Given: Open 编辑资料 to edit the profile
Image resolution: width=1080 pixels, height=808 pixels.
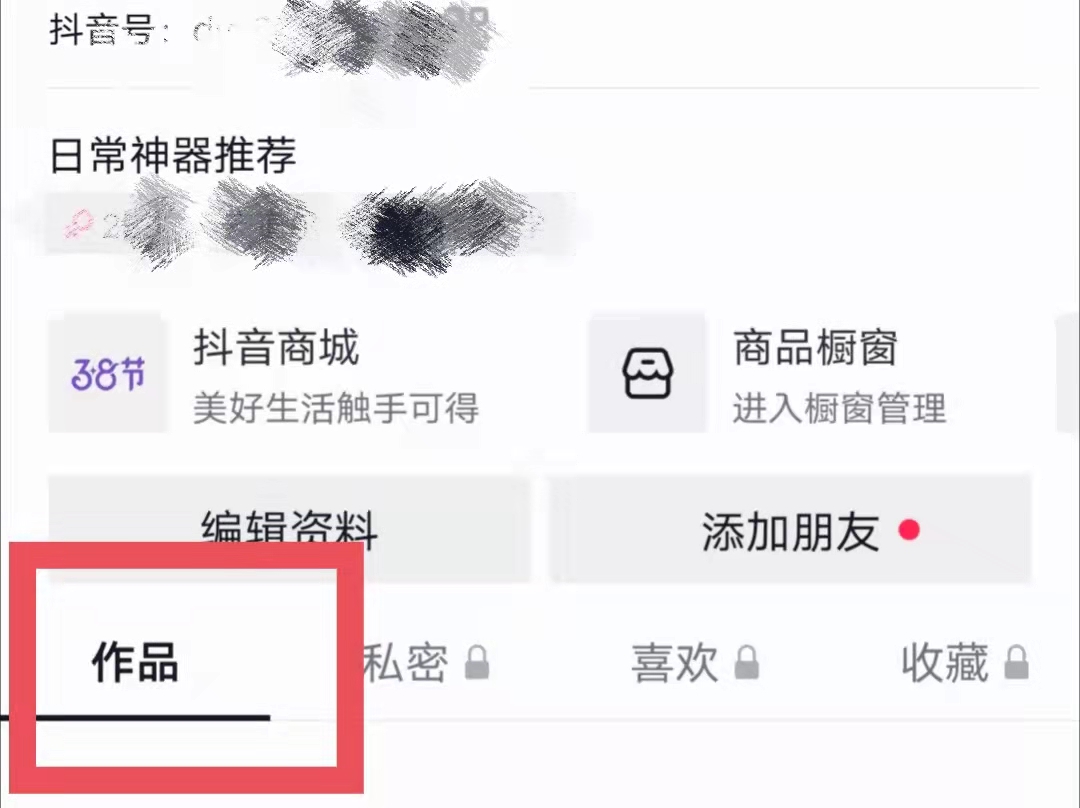Looking at the screenshot, I should (x=289, y=529).
